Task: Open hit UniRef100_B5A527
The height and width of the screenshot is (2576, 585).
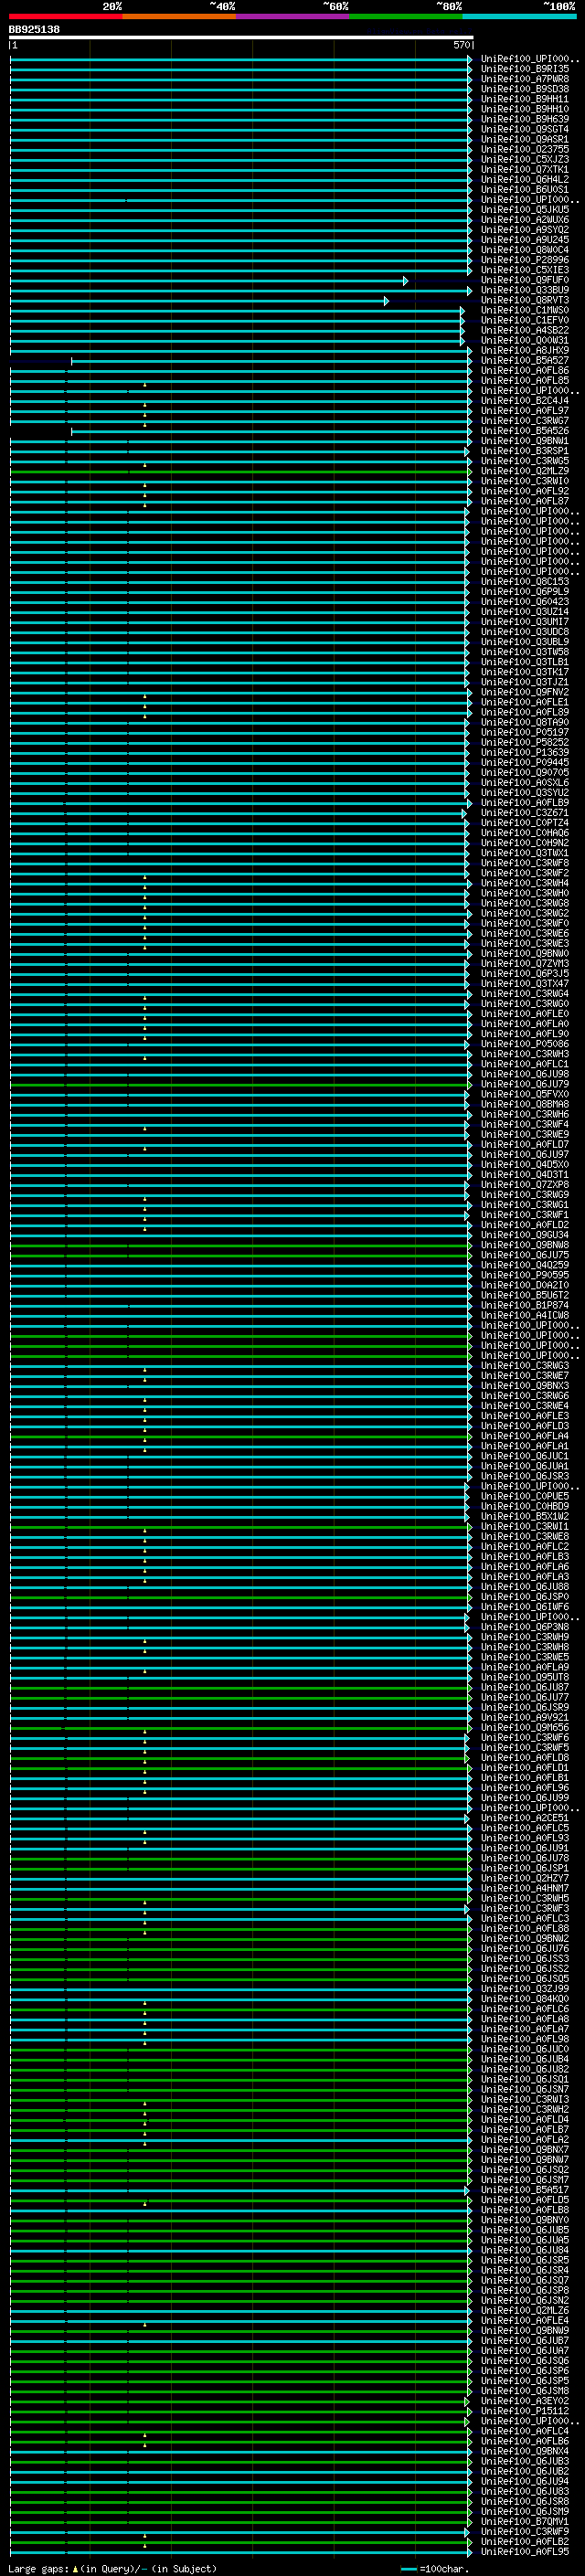Action: tap(525, 360)
